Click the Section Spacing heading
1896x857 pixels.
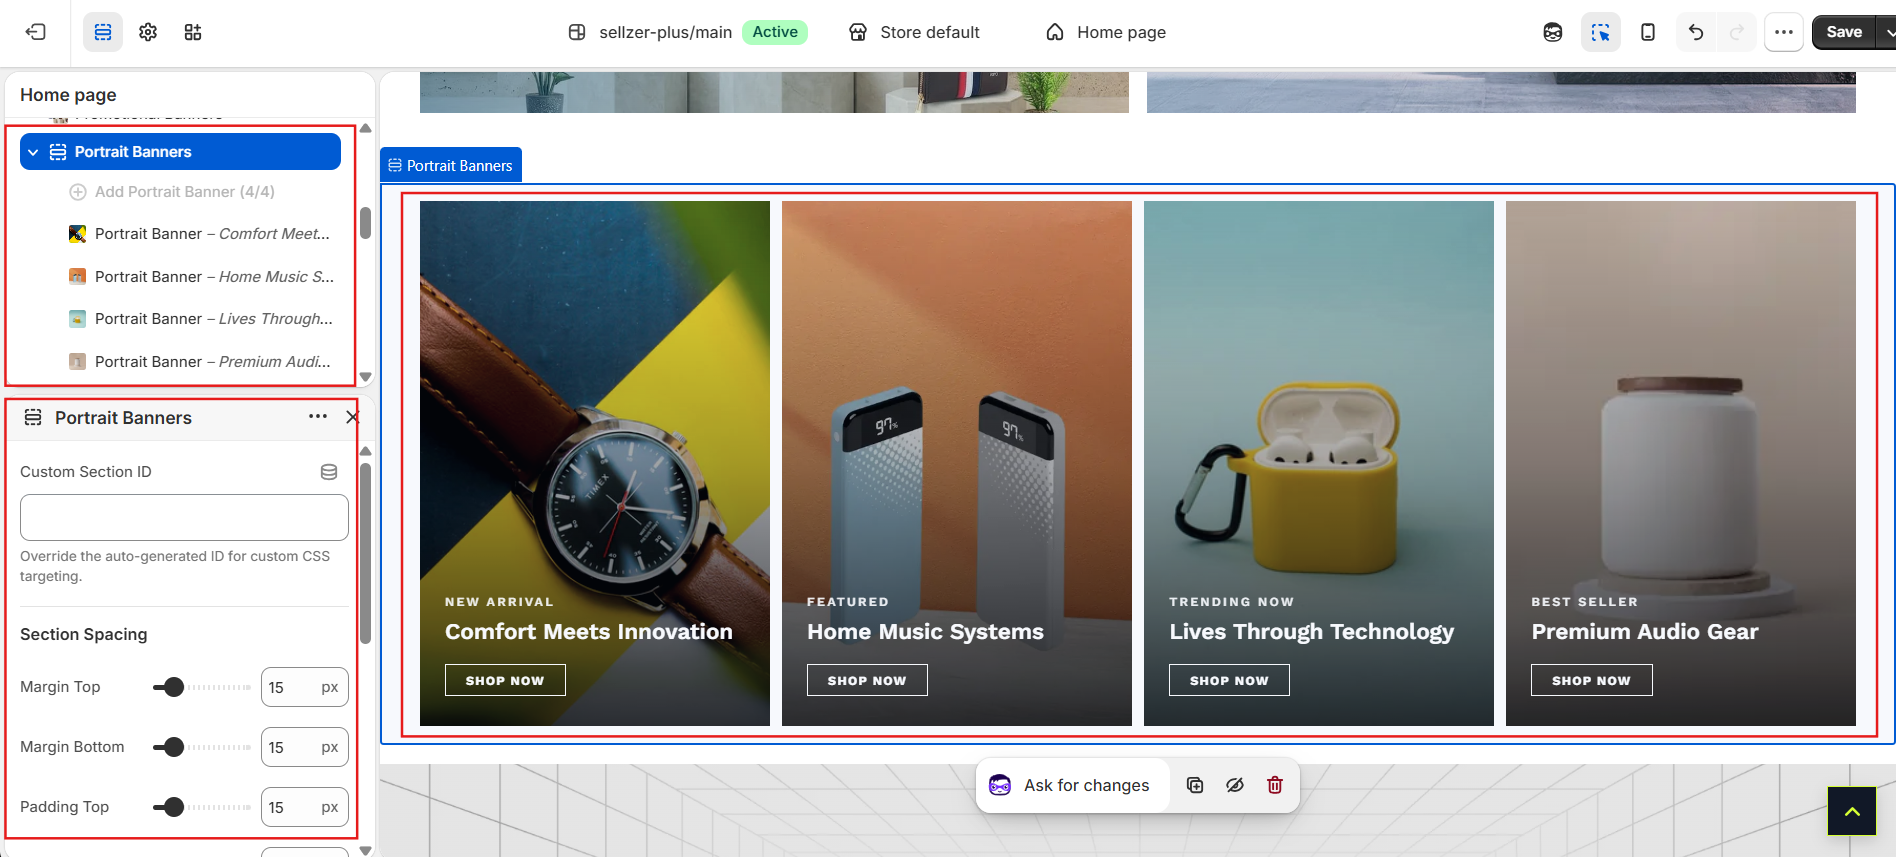tap(84, 635)
